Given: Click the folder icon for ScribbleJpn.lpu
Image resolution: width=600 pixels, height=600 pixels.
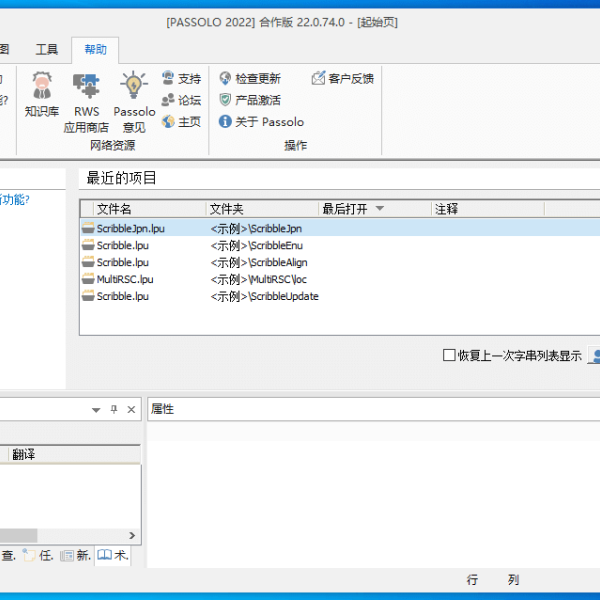Looking at the screenshot, I should (88, 228).
